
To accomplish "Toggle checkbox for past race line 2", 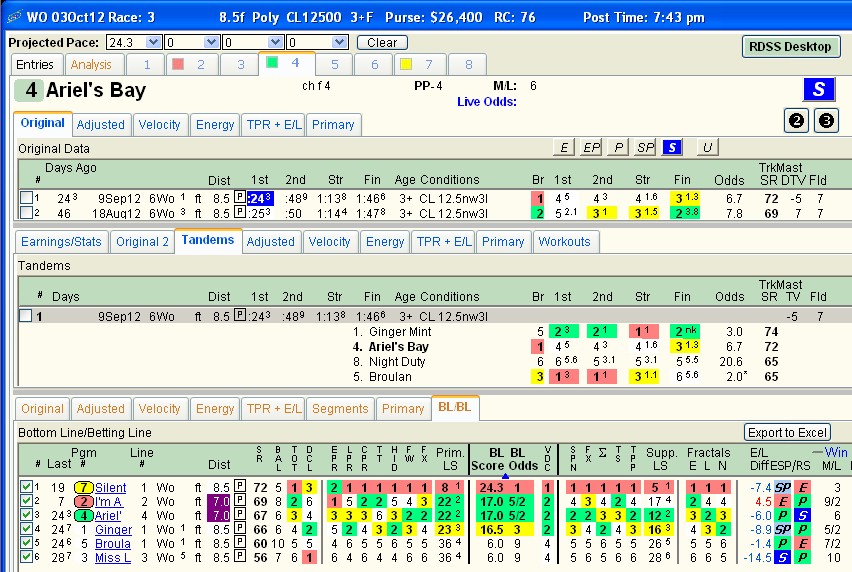I will 26,212.
